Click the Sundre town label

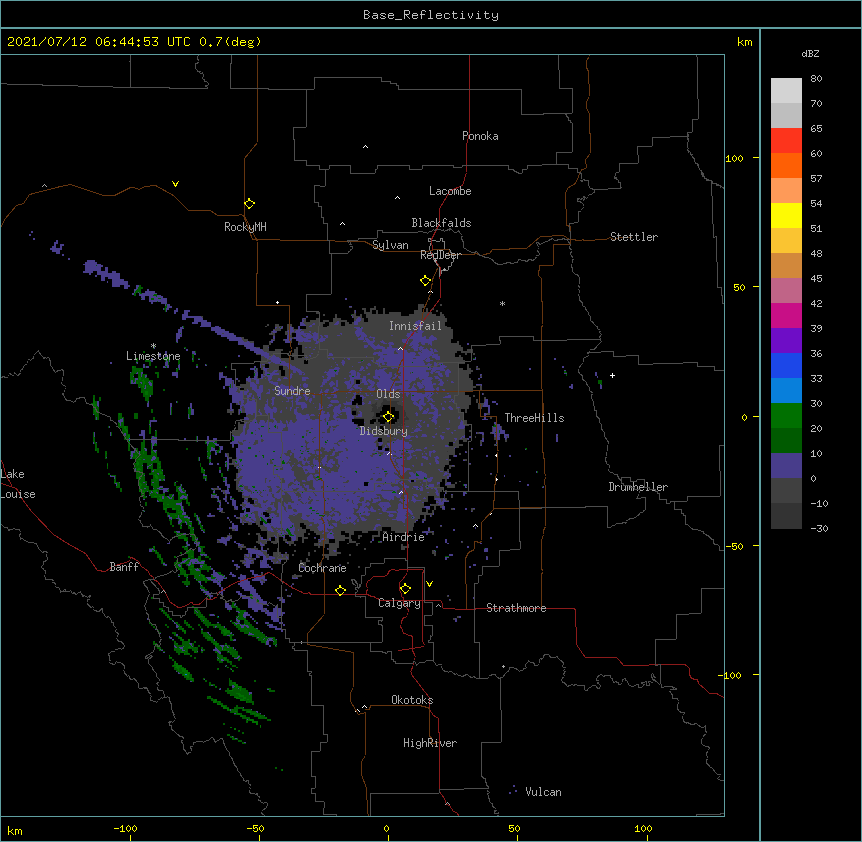point(292,391)
